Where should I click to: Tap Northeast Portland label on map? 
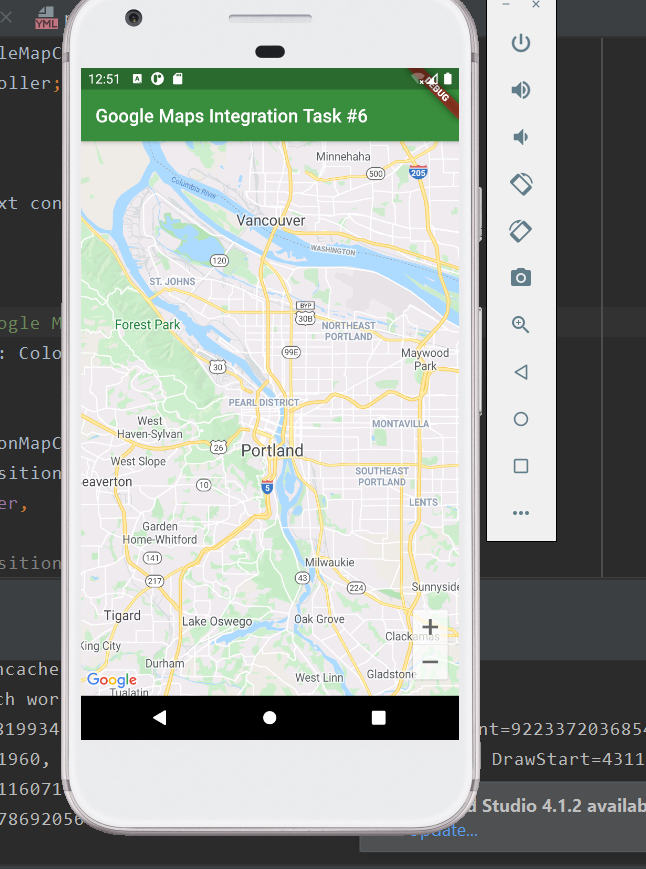pyautogui.click(x=348, y=331)
